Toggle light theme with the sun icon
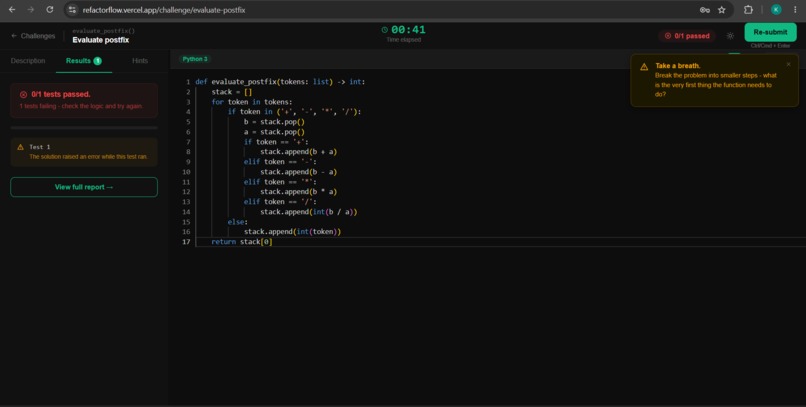 (730, 36)
